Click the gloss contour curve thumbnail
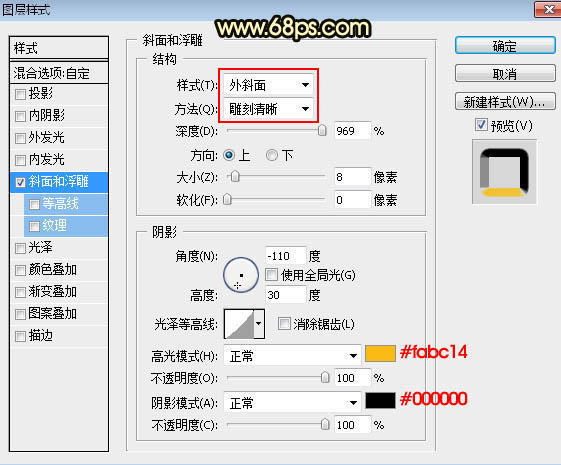 (239, 324)
